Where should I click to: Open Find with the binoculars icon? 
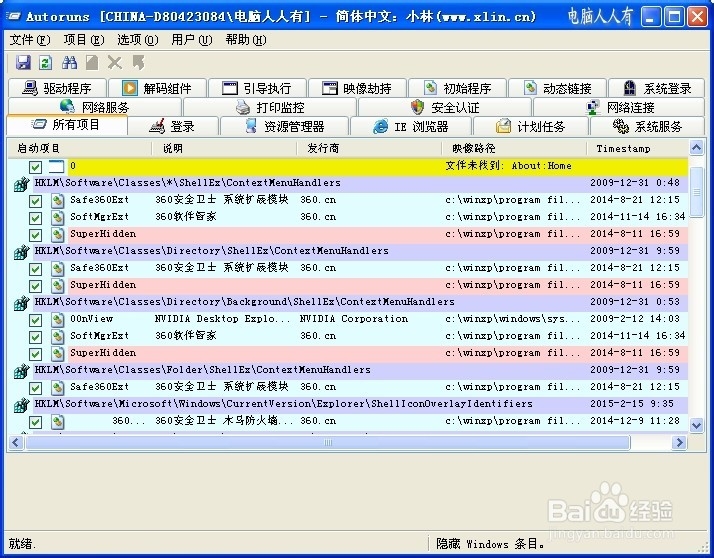[x=69, y=62]
